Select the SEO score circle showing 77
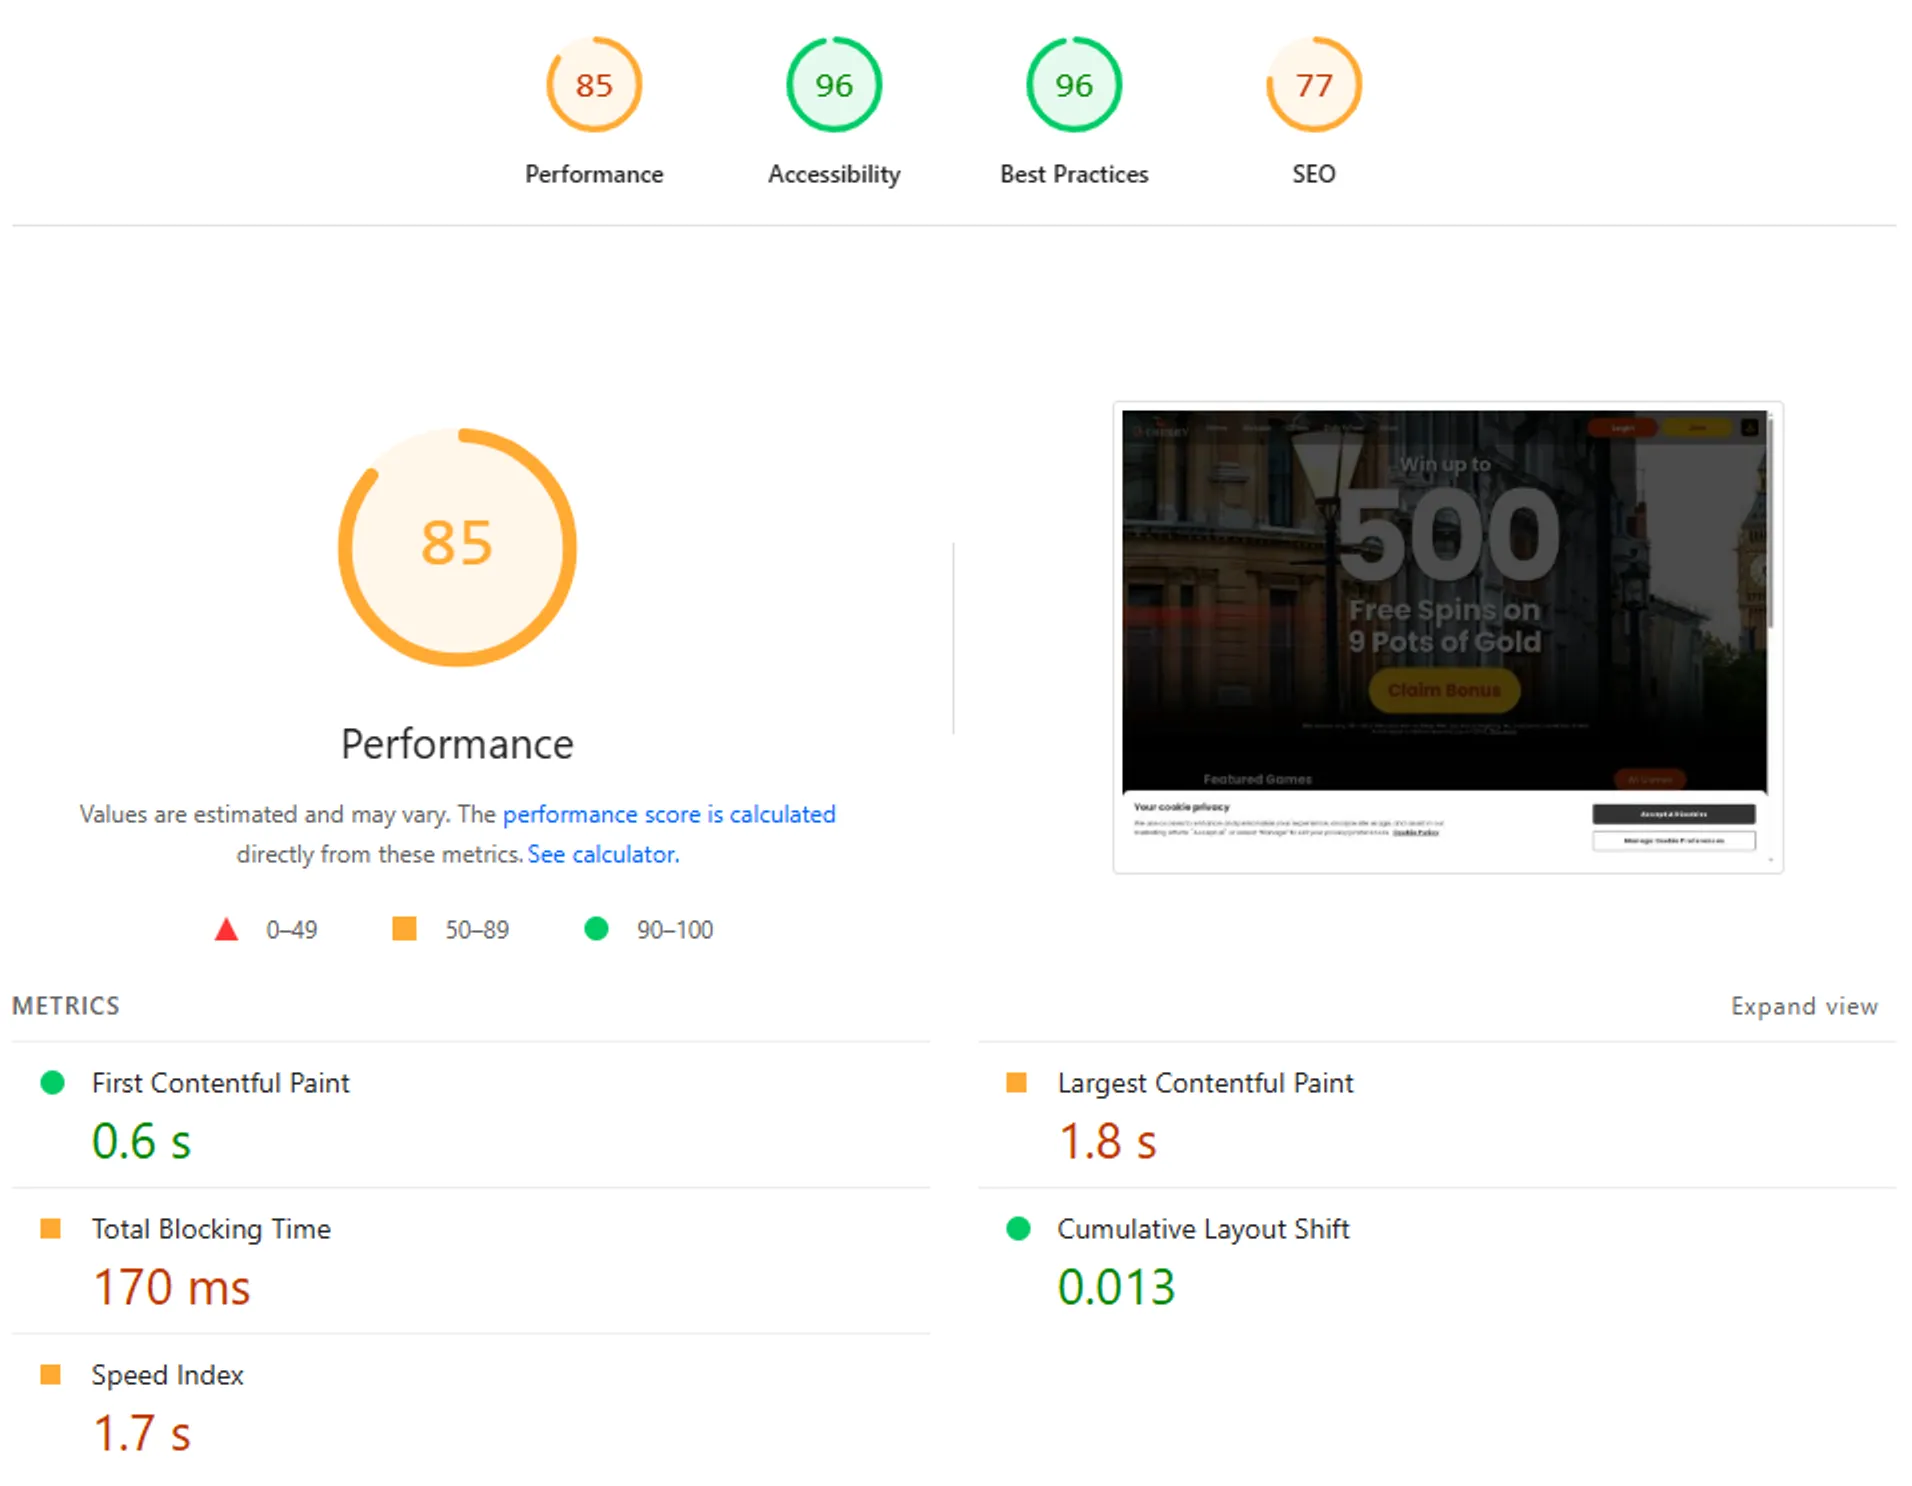 [x=1313, y=85]
